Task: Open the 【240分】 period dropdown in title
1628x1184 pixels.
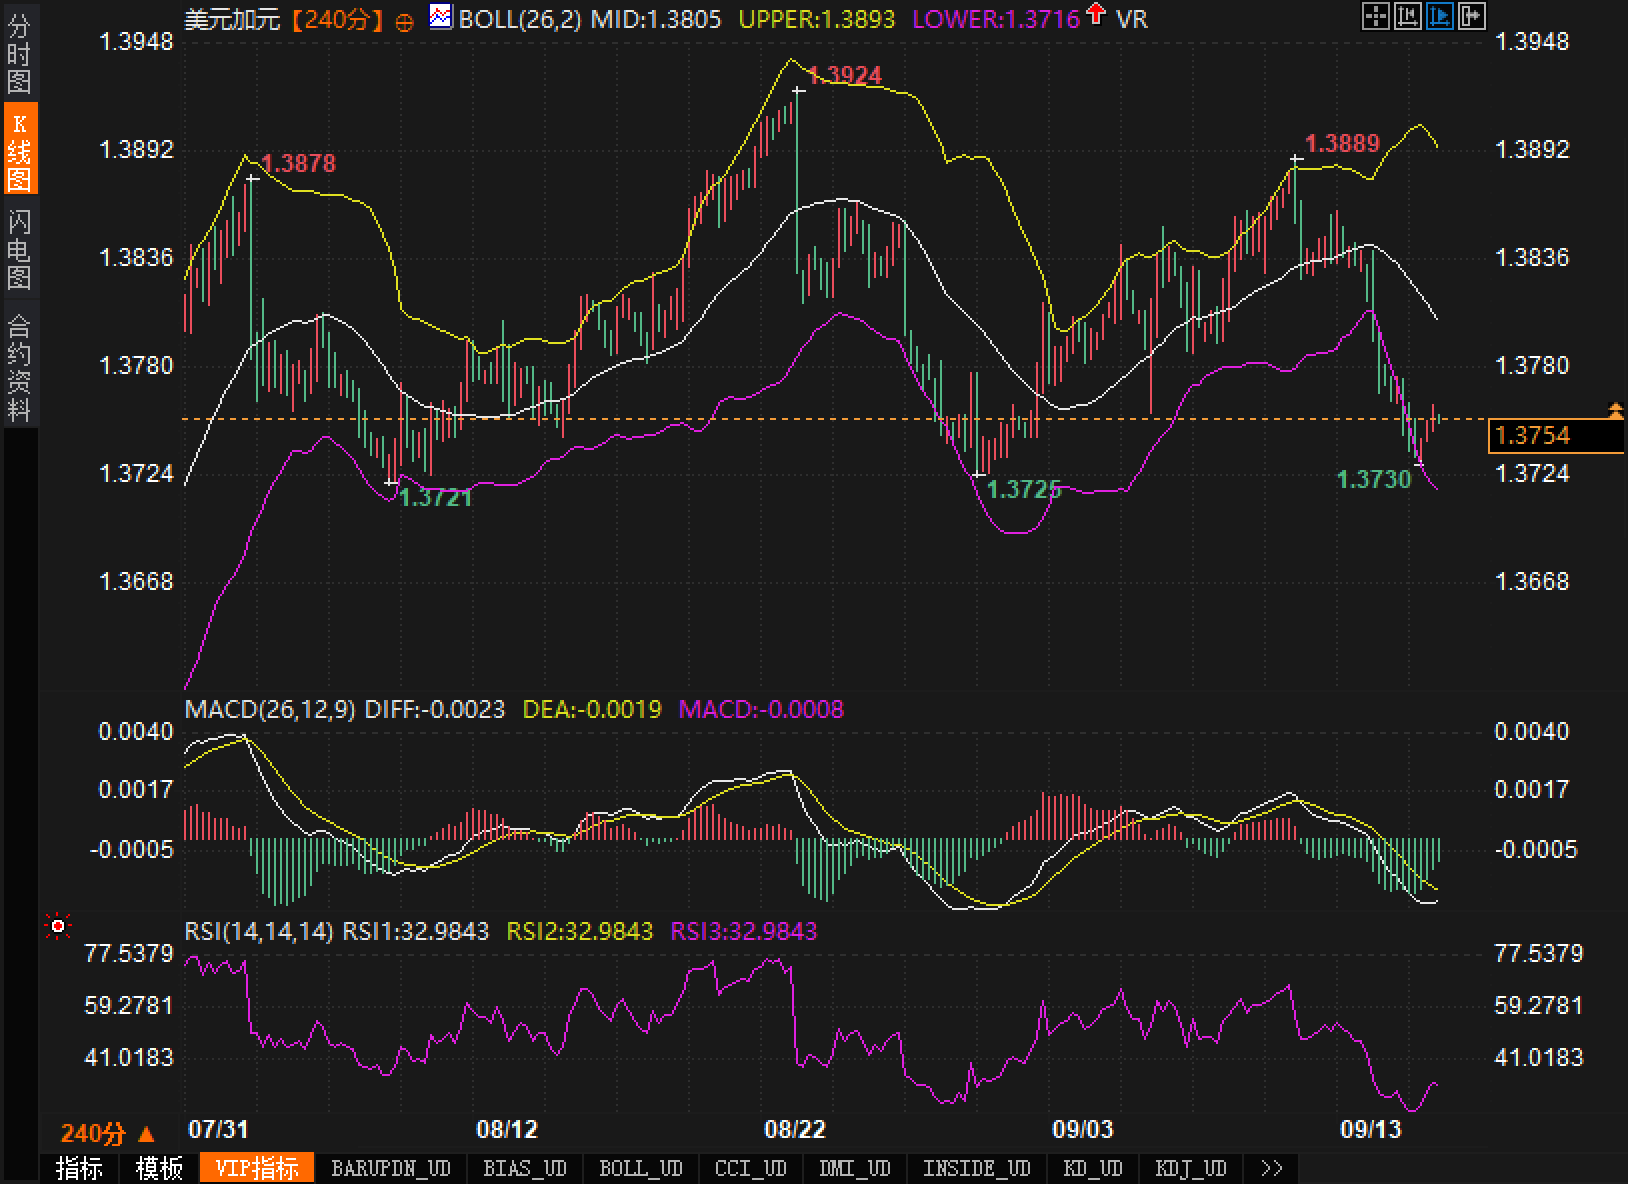Action: [337, 19]
